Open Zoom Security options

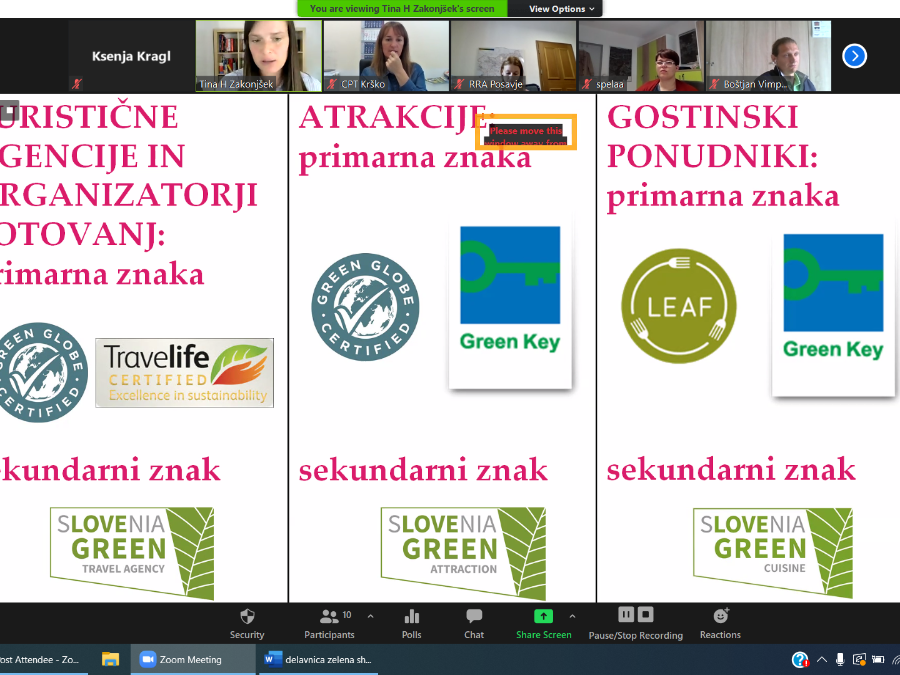pos(247,624)
